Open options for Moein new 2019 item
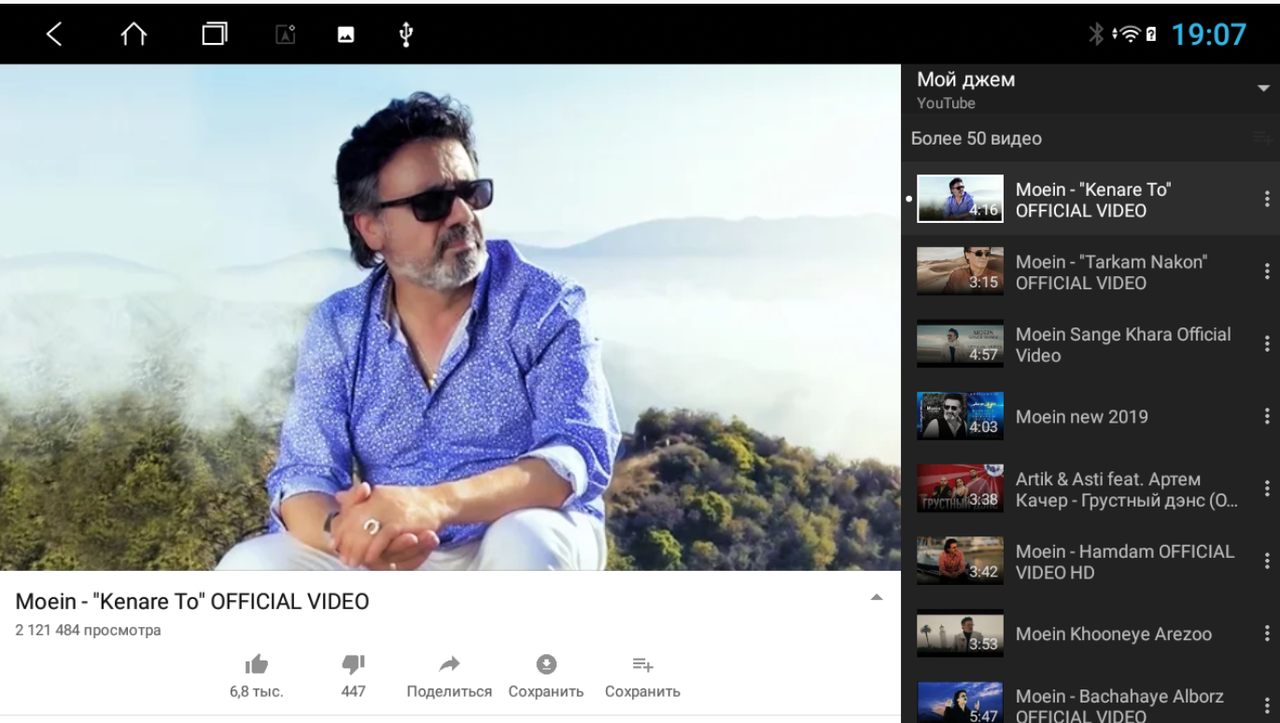The height and width of the screenshot is (723, 1280). [1267, 417]
